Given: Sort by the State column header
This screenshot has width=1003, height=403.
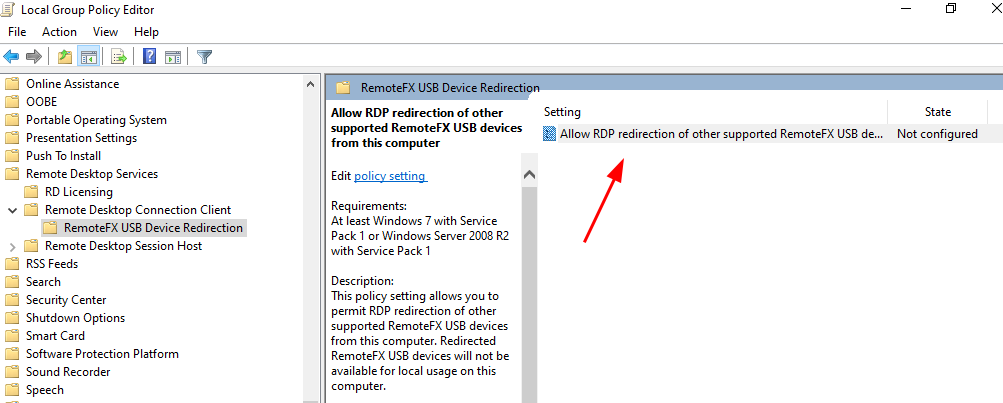Looking at the screenshot, I should pyautogui.click(x=937, y=112).
